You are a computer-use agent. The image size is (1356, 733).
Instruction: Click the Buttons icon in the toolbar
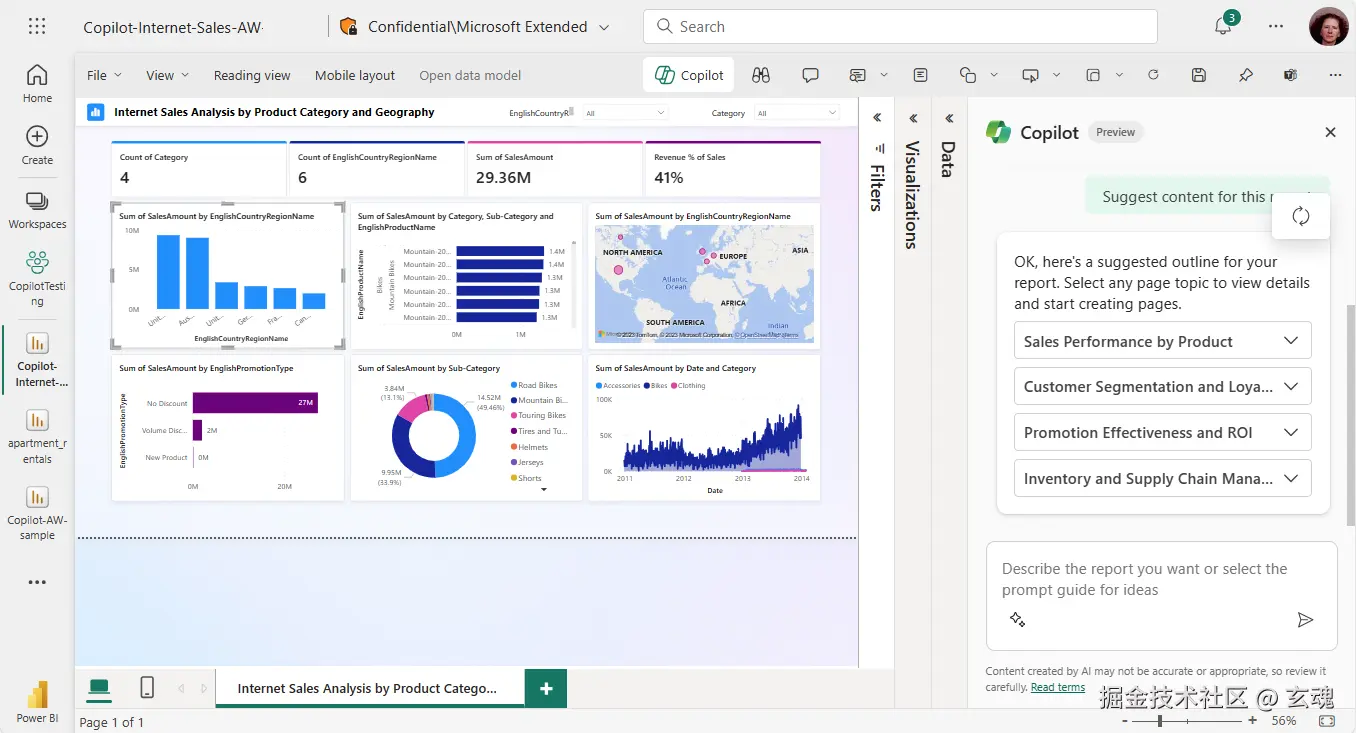pos(1030,75)
